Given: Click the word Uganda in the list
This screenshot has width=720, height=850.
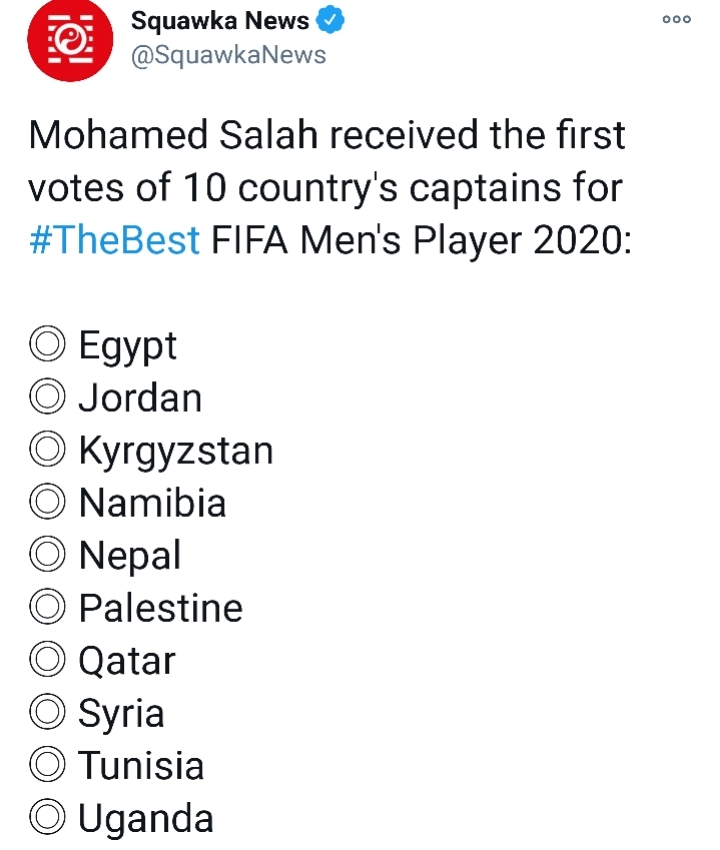Looking at the screenshot, I should 146,819.
